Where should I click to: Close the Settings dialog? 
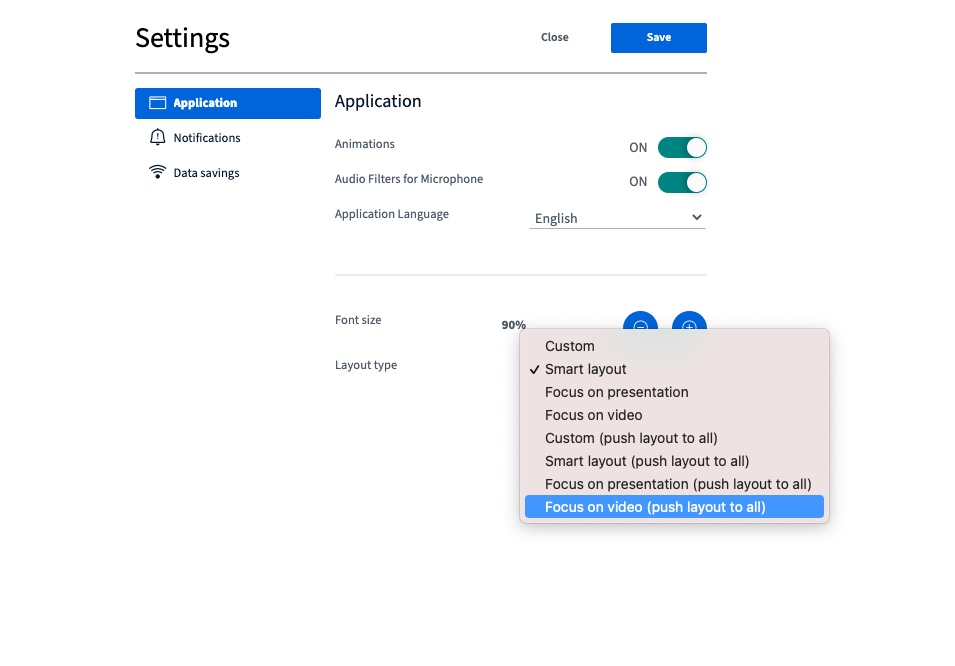pos(554,37)
